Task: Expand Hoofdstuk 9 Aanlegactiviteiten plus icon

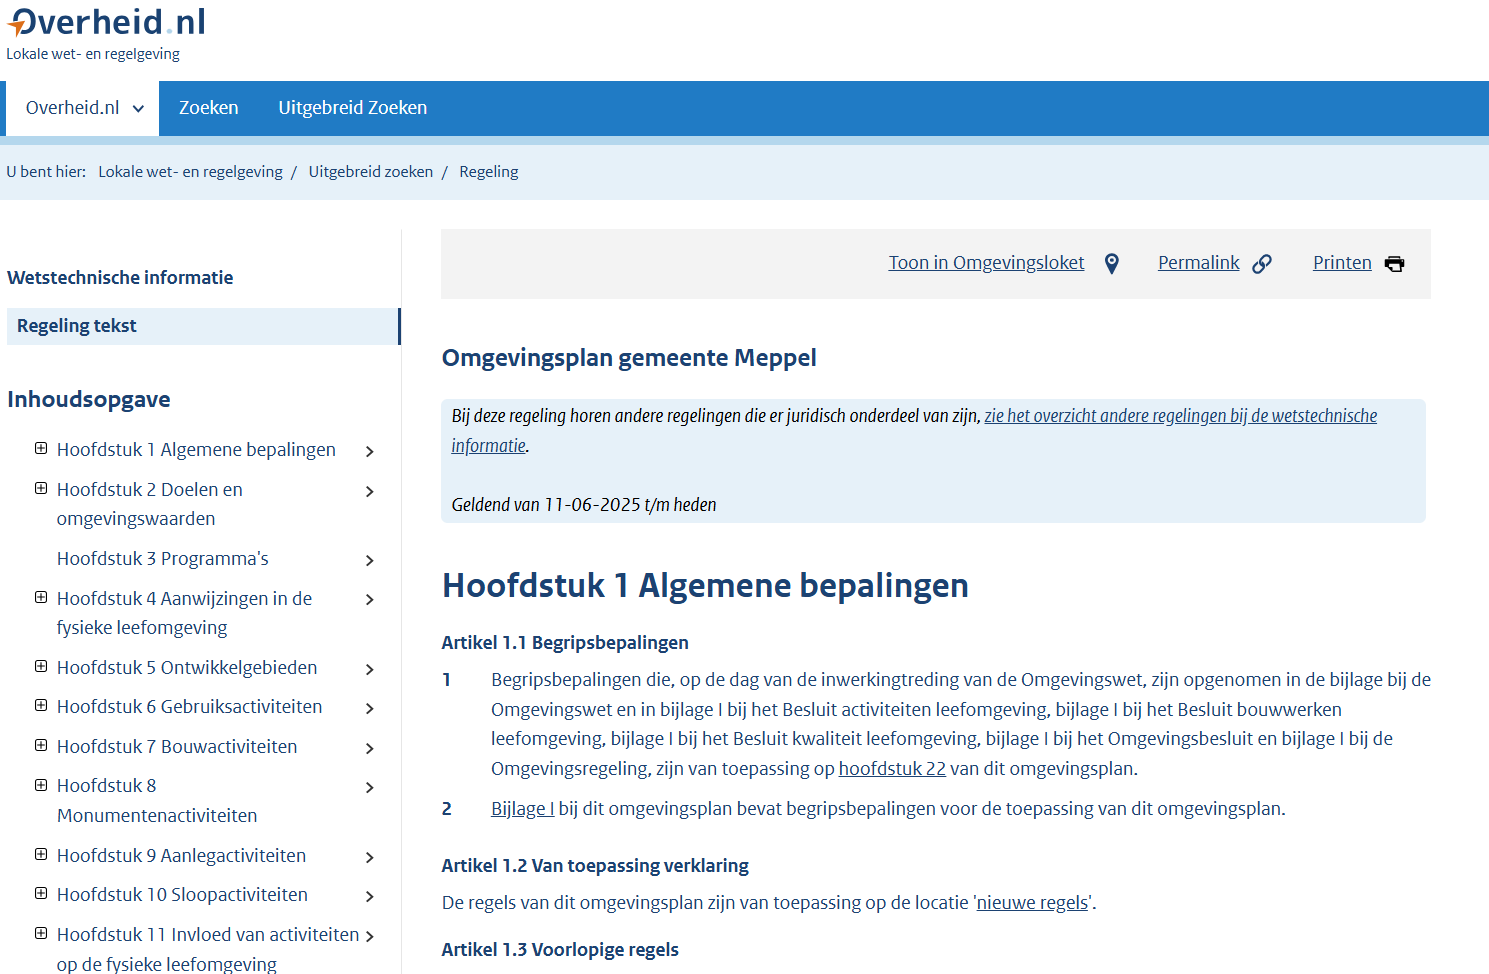Action: tap(41, 855)
